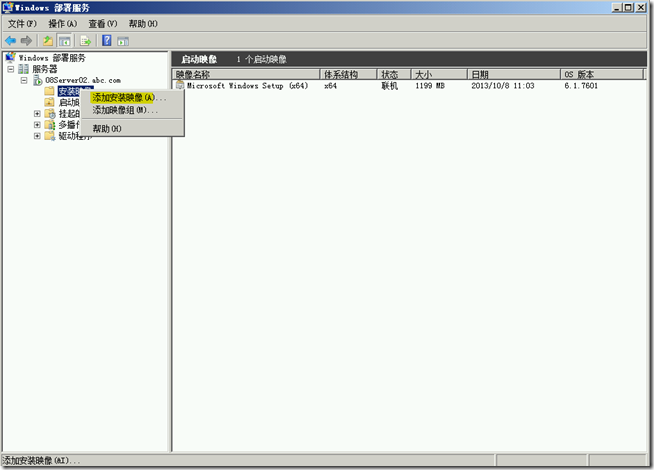This screenshot has height=470, width=654.
Task: Select the 安装映像 tree item label
Action: pos(69,91)
